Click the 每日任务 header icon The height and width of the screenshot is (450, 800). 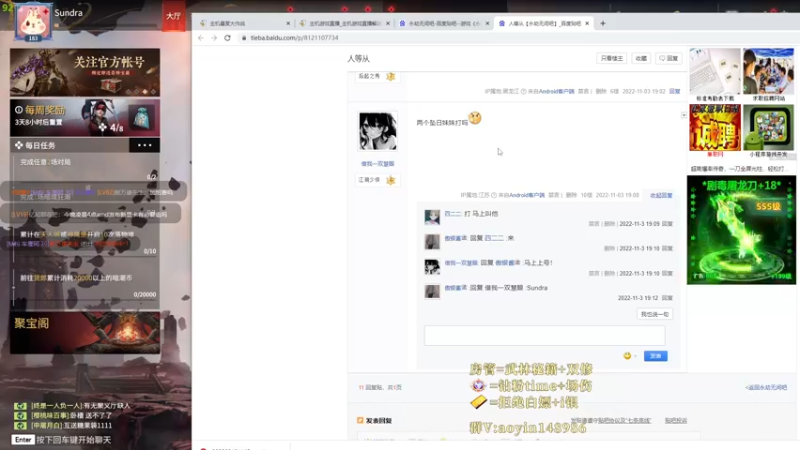click(19, 145)
